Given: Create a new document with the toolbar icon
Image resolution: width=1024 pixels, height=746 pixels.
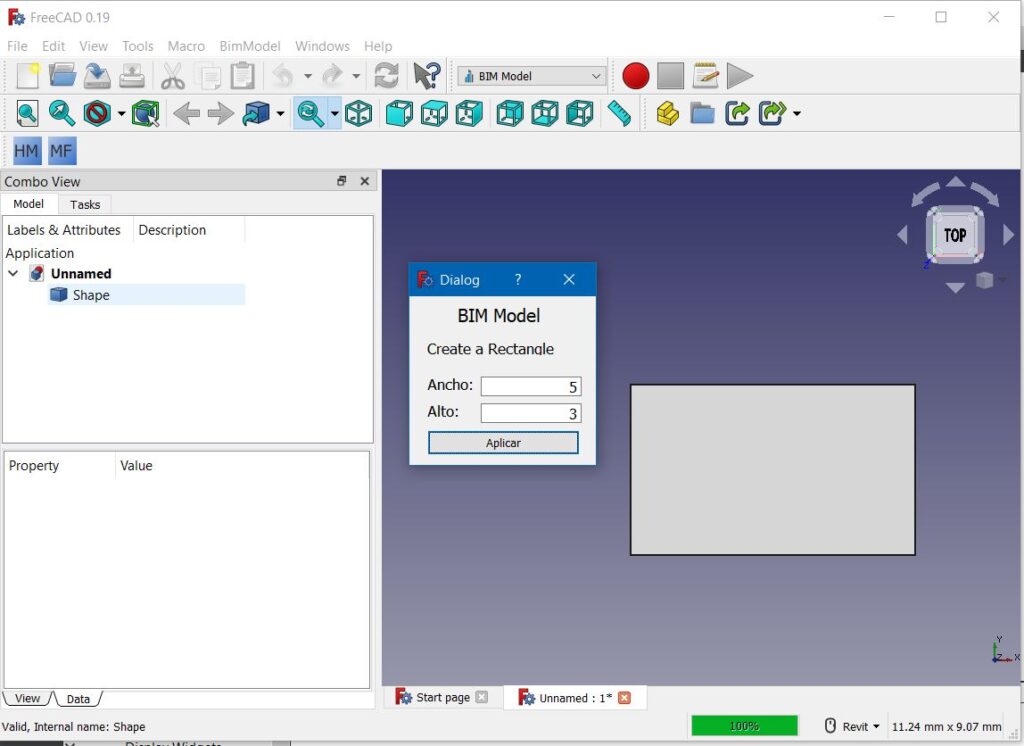Looking at the screenshot, I should 27,76.
